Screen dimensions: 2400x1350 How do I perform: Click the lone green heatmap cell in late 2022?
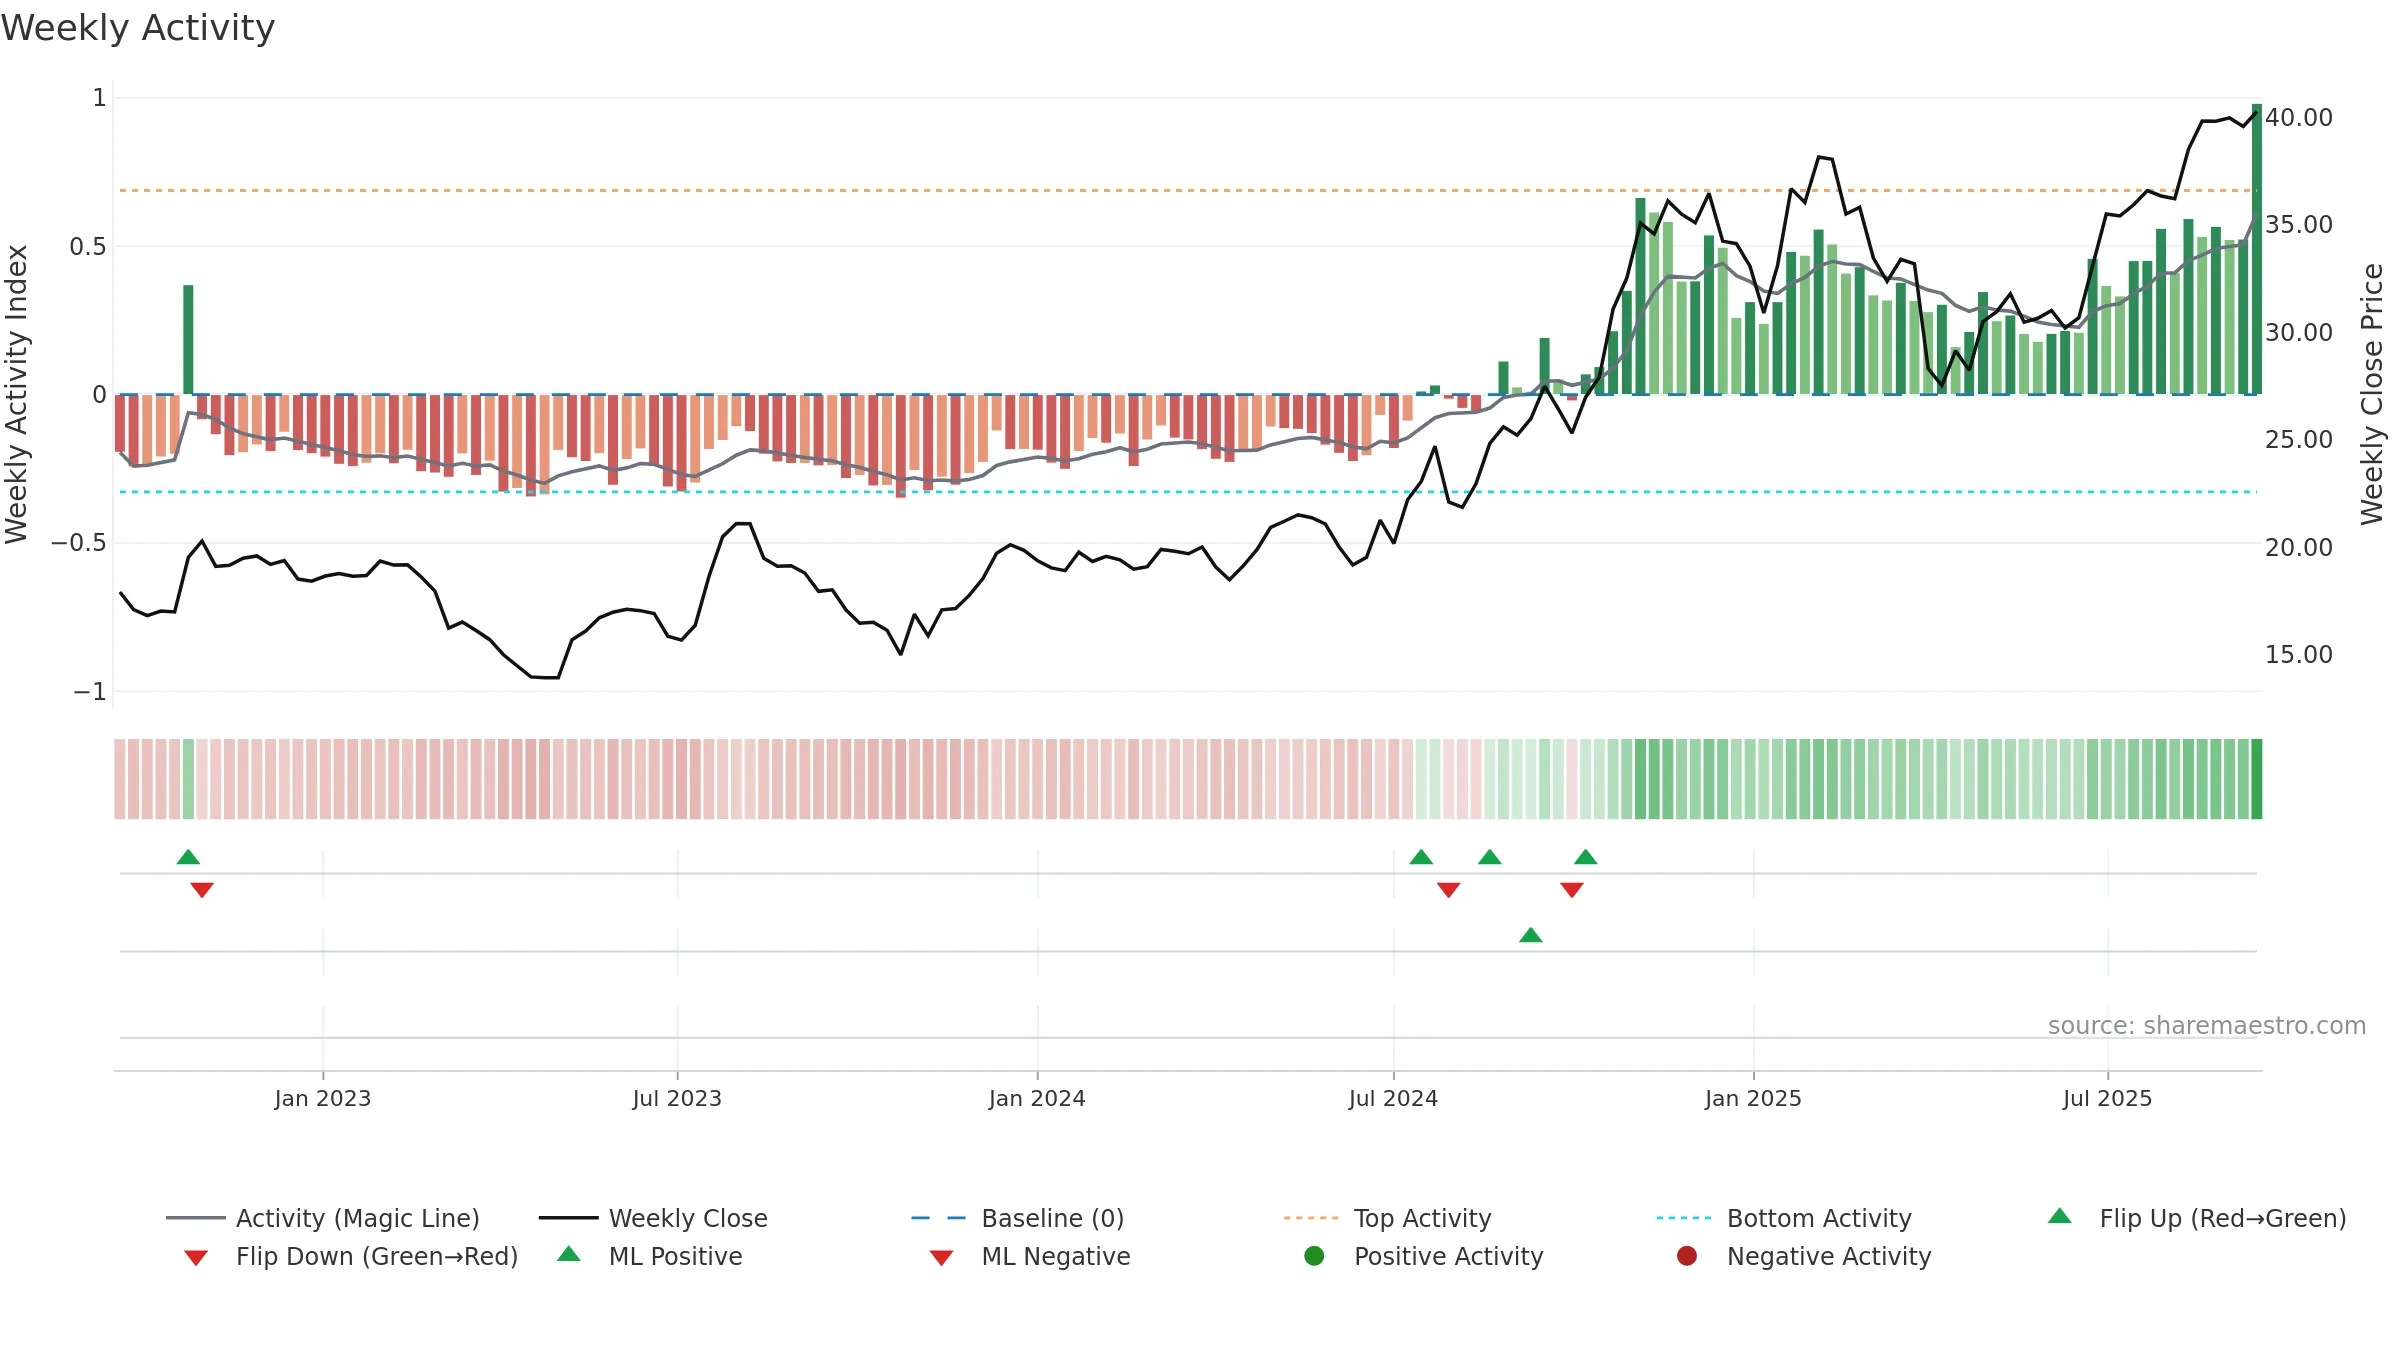[188, 779]
